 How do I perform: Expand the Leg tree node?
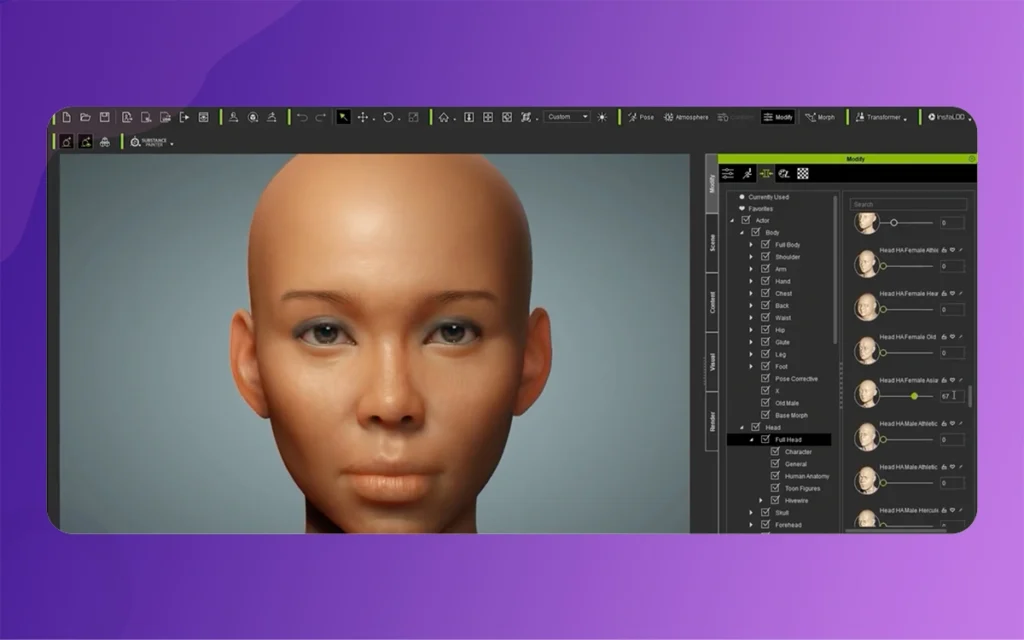[751, 355]
